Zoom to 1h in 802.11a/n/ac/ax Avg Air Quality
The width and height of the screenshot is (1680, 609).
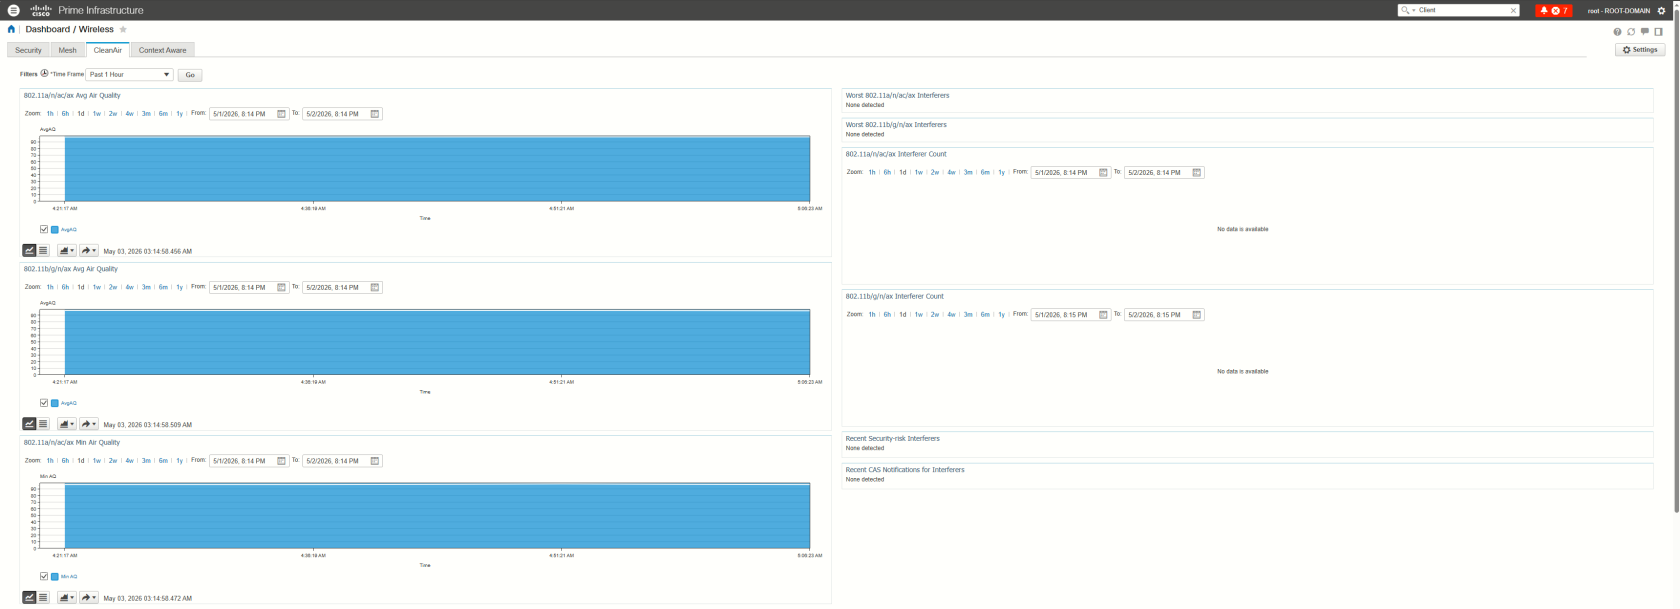coord(50,114)
